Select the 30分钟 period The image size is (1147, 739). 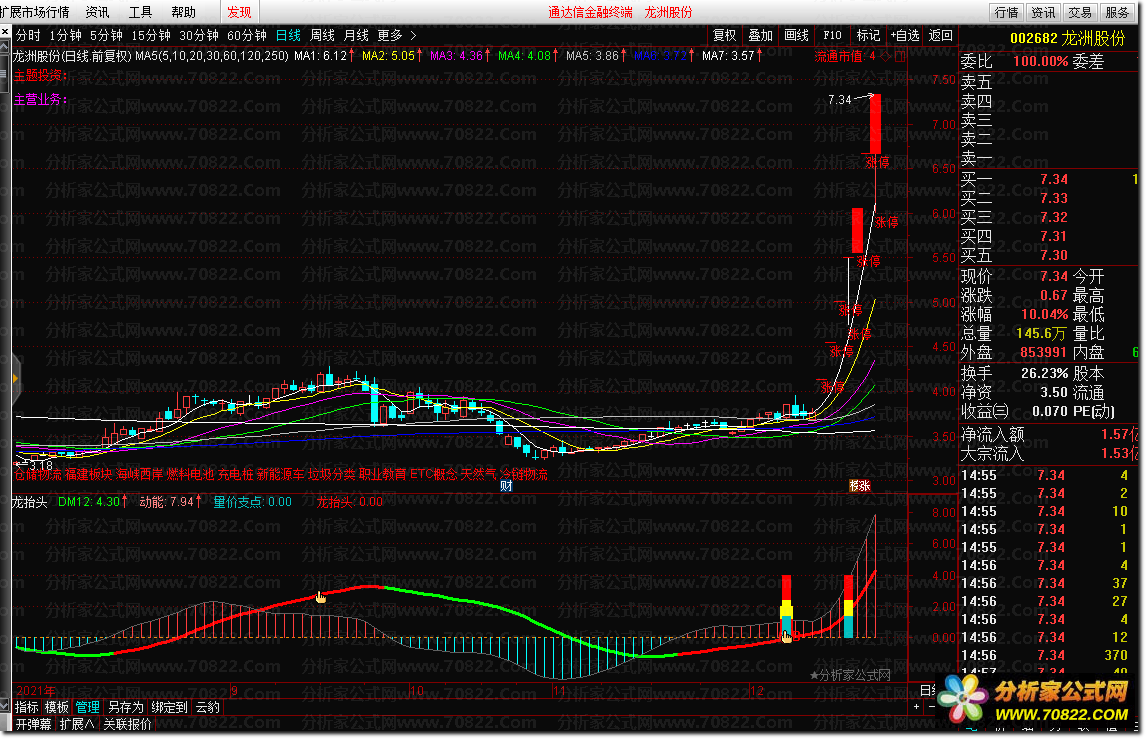click(x=199, y=35)
